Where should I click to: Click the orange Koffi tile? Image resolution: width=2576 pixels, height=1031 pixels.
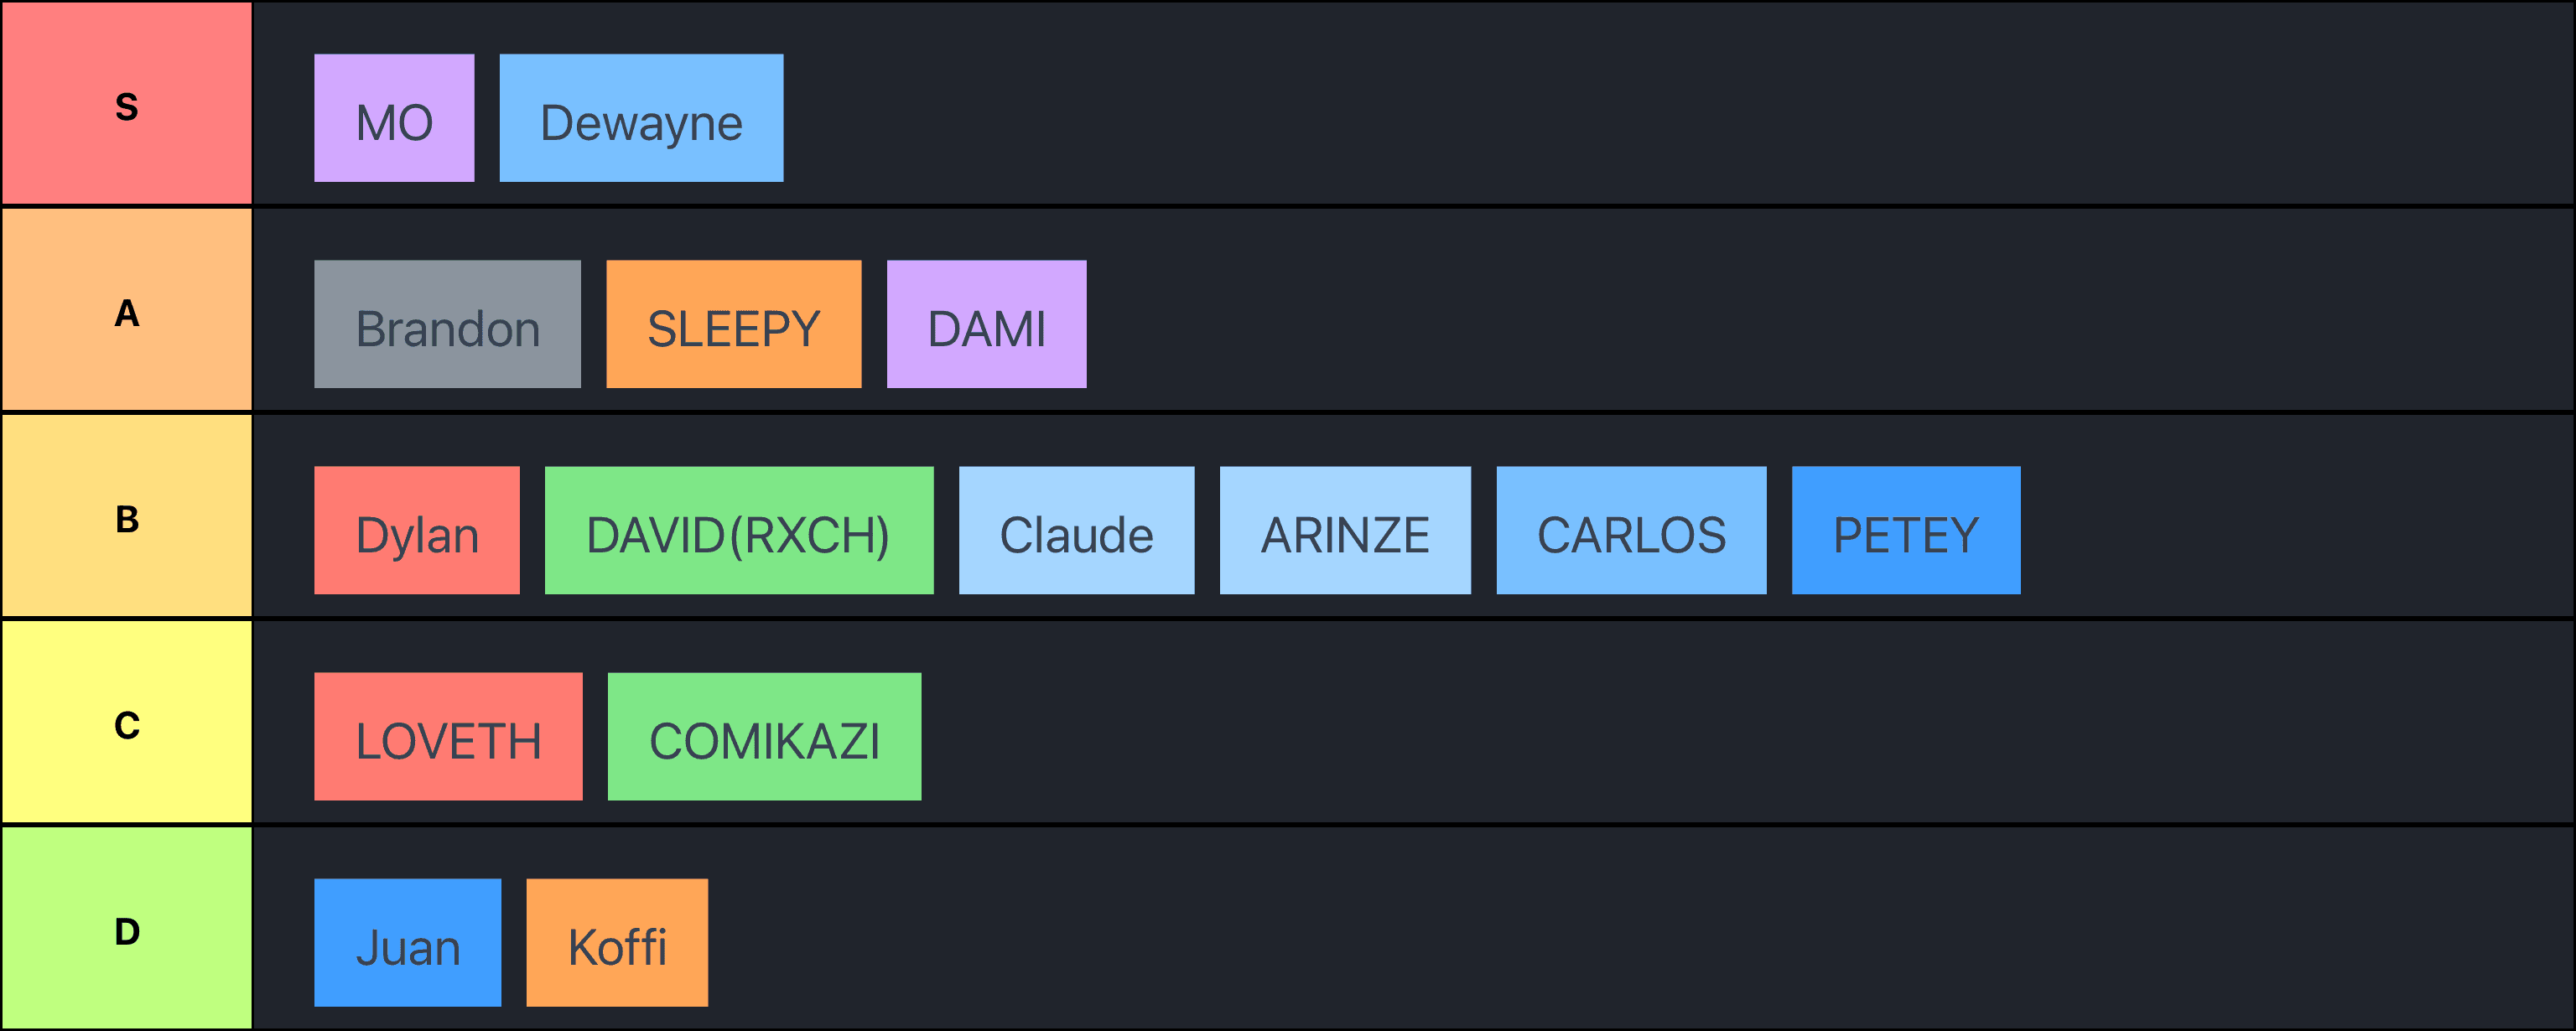(617, 942)
